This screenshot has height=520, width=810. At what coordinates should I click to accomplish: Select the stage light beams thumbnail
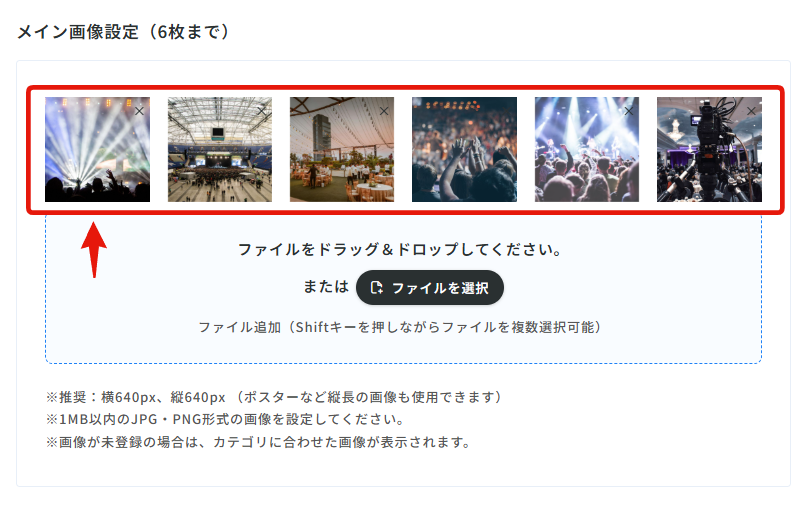coord(97,149)
